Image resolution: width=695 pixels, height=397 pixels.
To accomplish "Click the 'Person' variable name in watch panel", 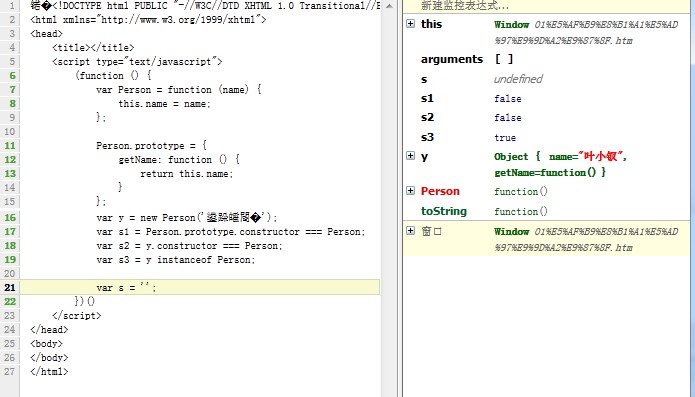I will [x=440, y=191].
